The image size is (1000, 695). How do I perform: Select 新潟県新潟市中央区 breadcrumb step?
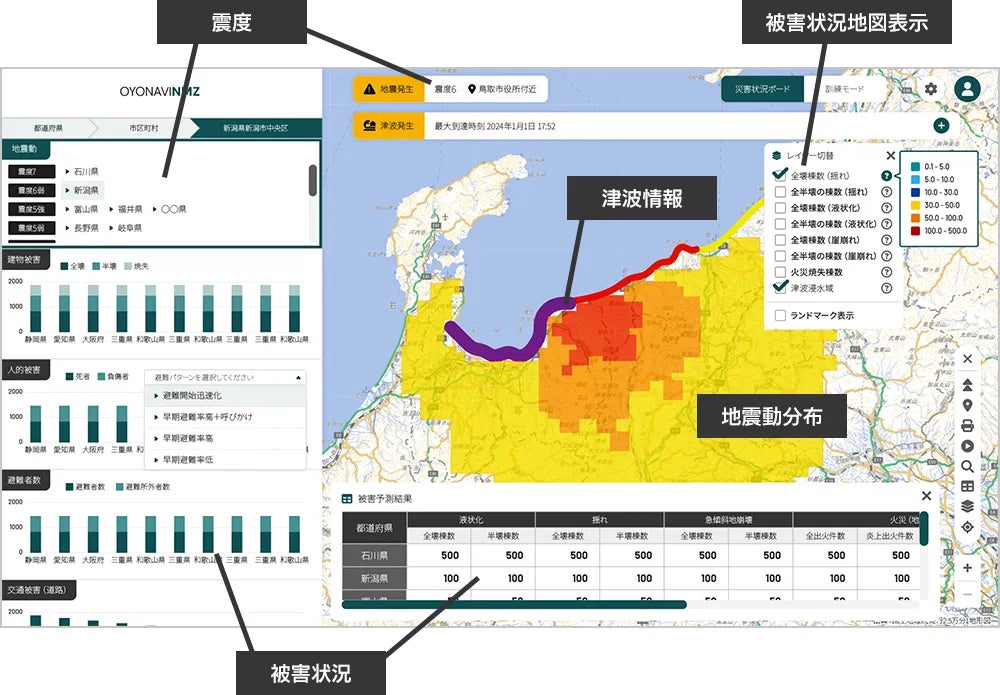(x=255, y=128)
